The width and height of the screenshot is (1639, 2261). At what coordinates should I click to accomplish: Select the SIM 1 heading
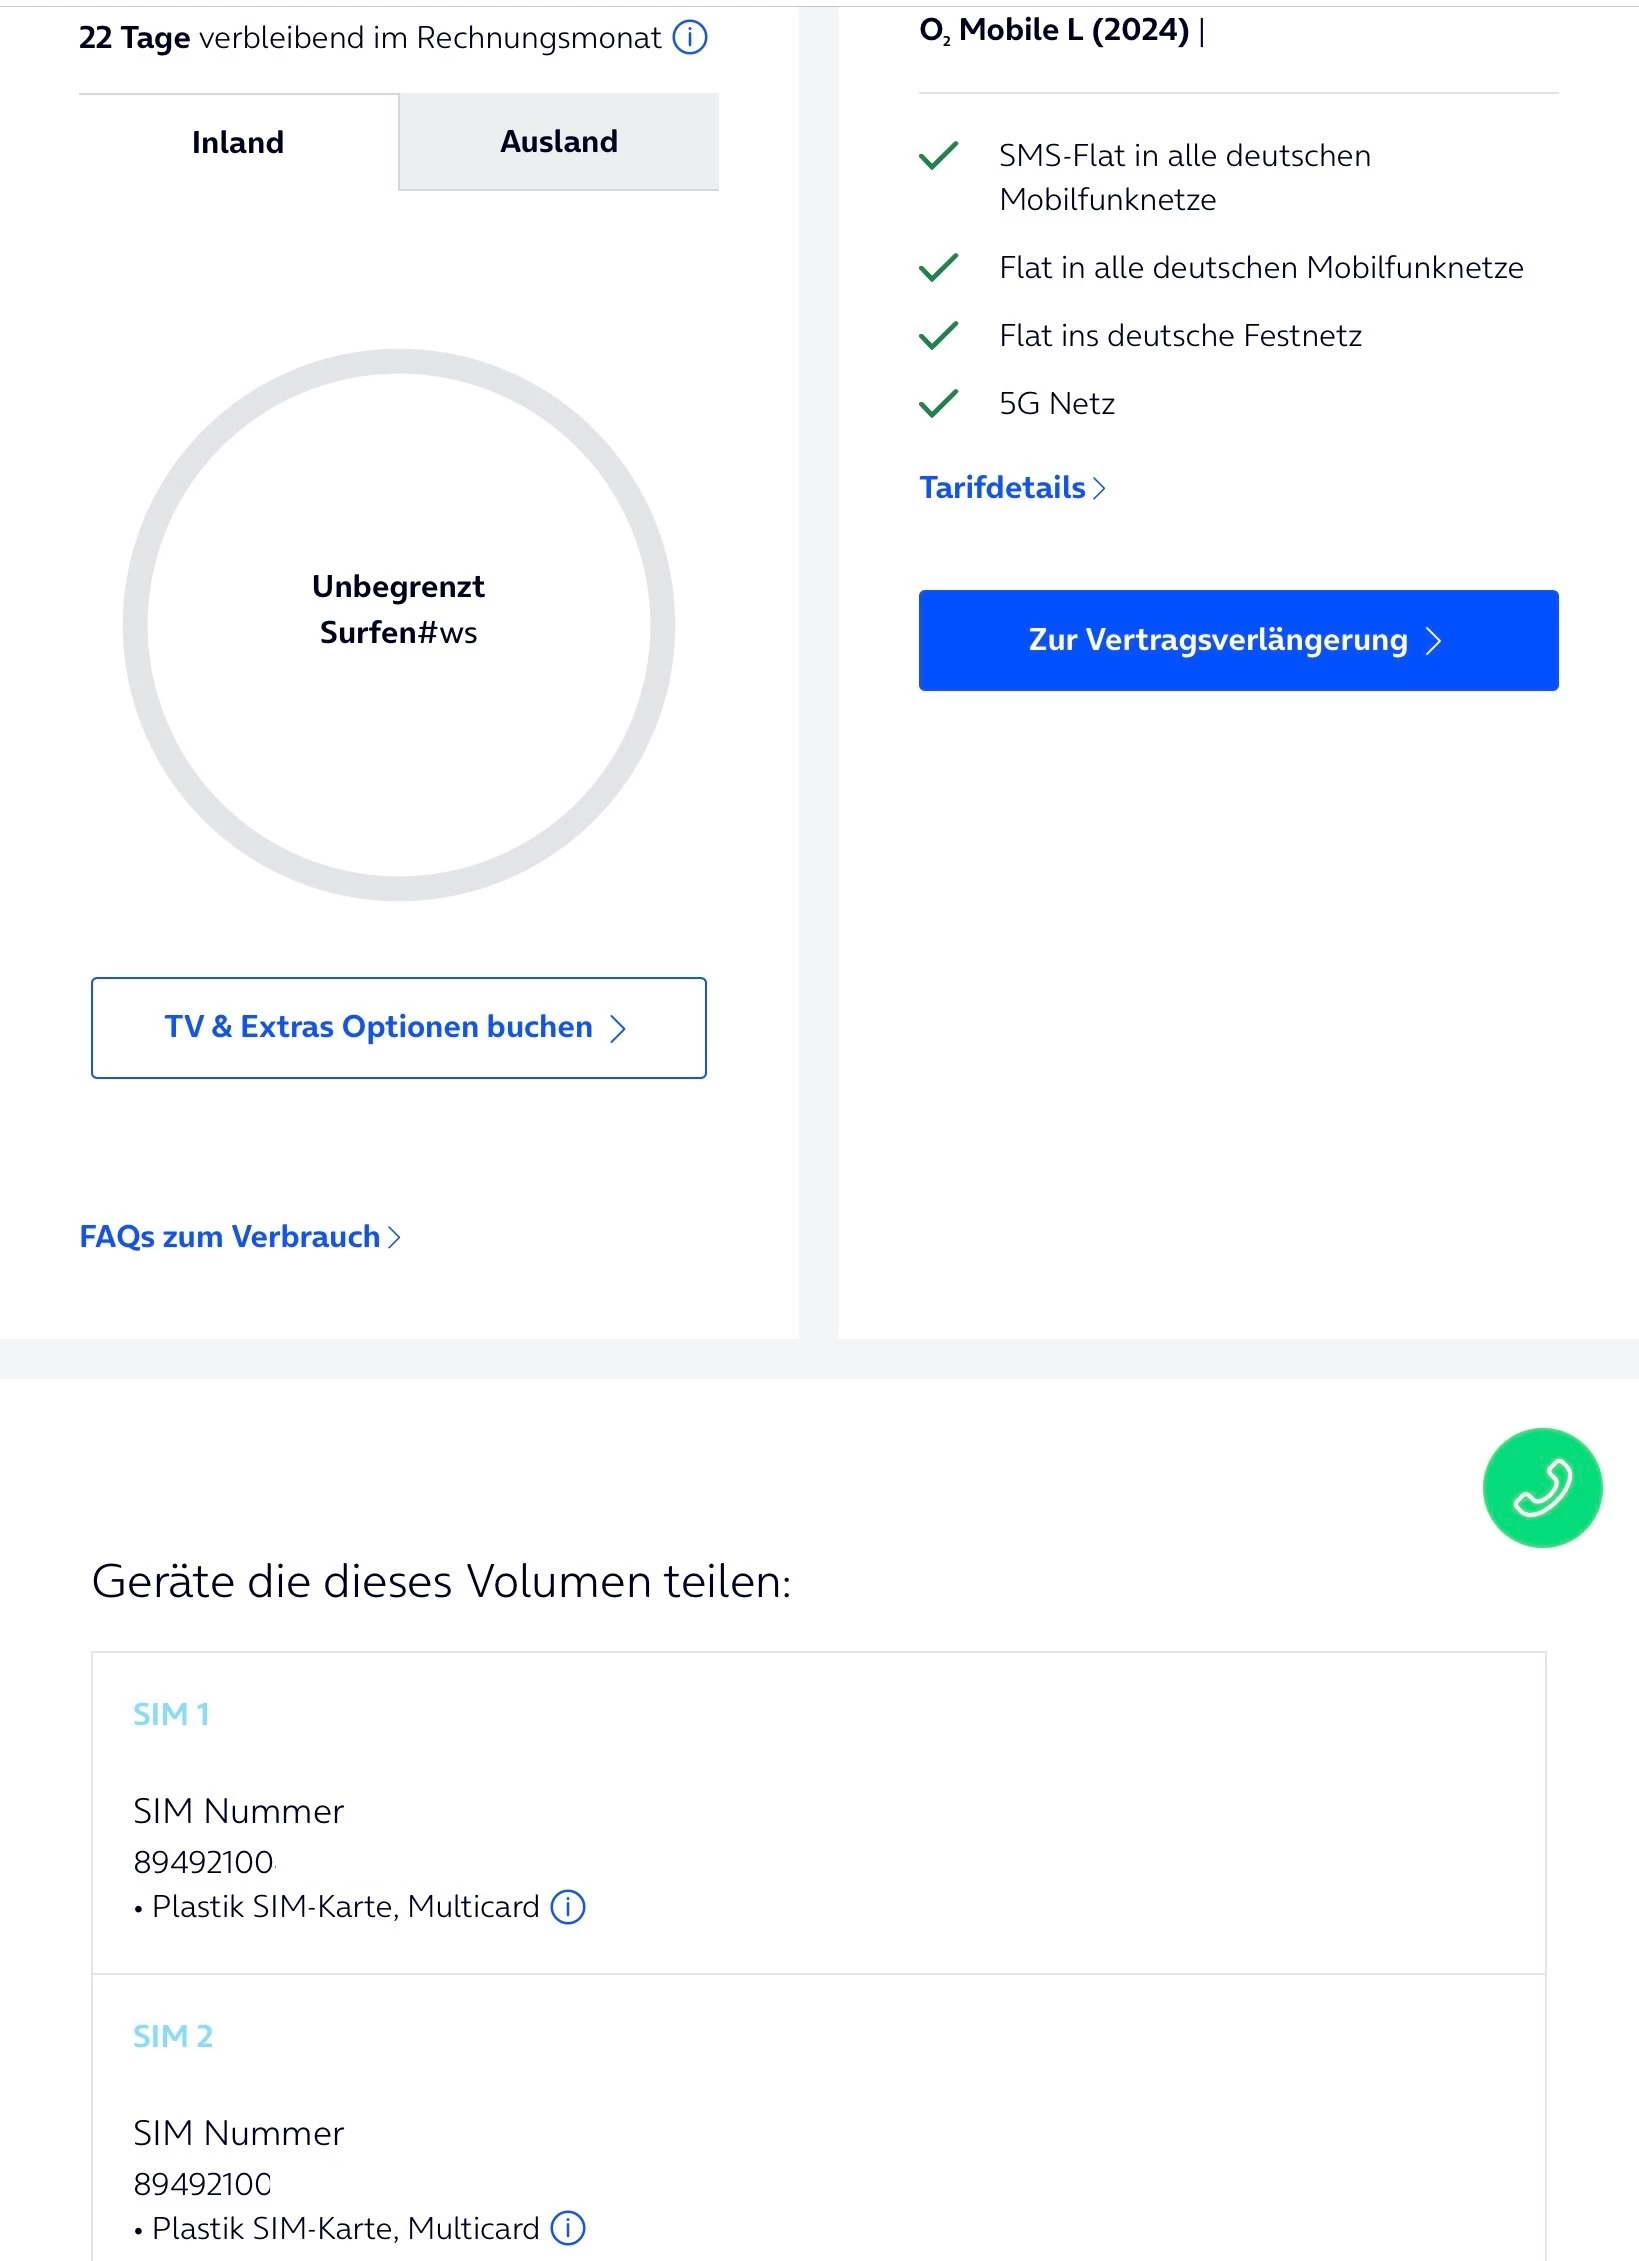[x=171, y=1714]
